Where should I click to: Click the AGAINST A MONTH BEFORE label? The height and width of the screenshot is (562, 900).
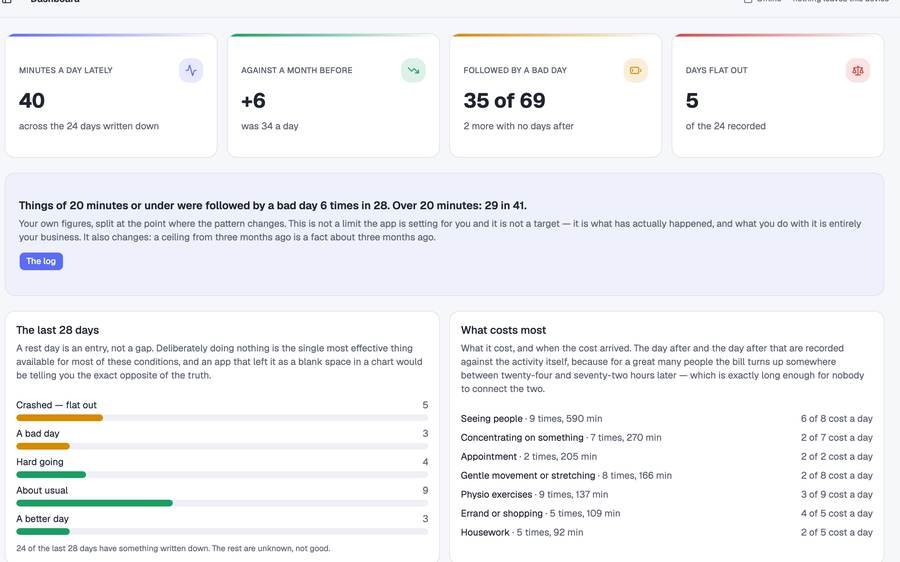tap(297, 70)
